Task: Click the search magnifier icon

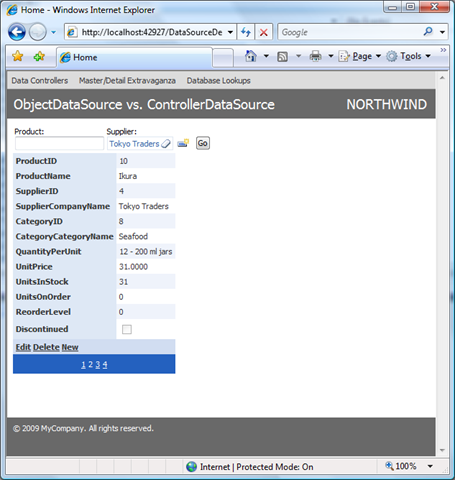Action: 428,32
